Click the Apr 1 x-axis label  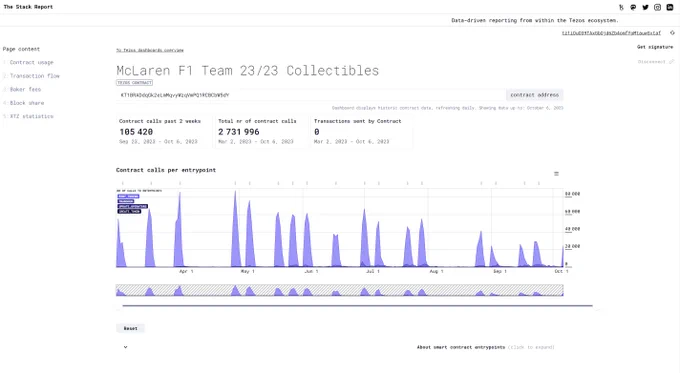(186, 271)
